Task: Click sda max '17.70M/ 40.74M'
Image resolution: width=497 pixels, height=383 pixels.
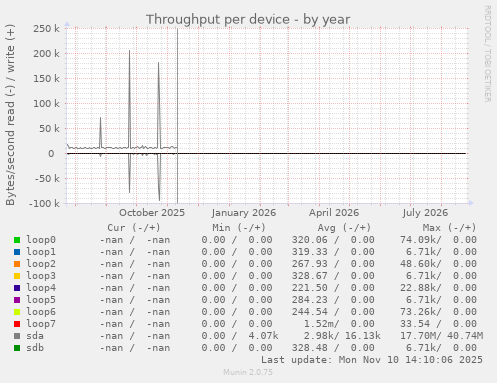Action: click(441, 336)
